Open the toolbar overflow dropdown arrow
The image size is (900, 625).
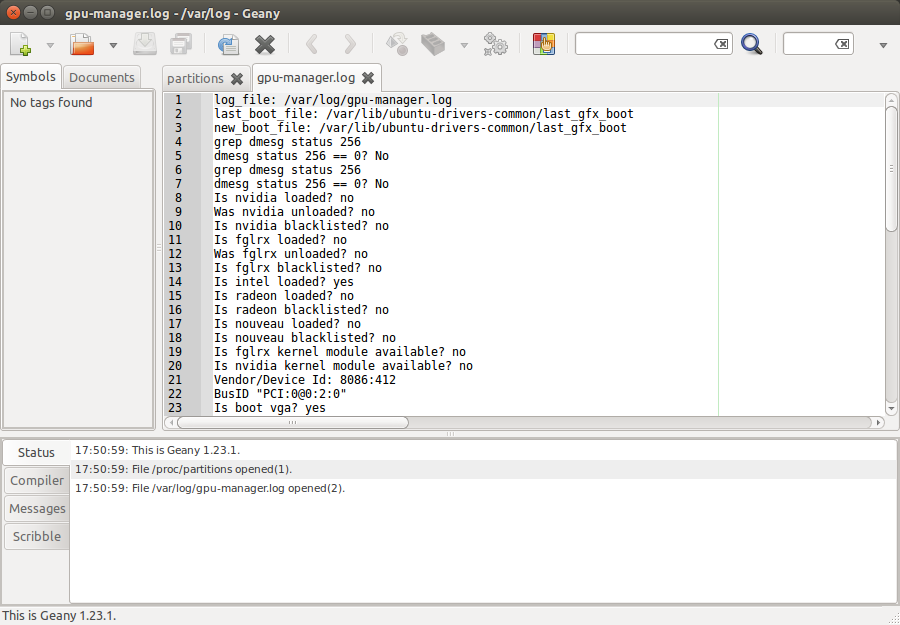tap(883, 45)
